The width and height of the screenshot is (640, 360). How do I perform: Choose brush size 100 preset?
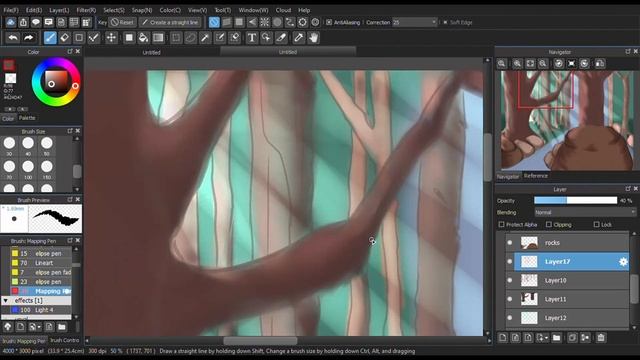(28, 169)
